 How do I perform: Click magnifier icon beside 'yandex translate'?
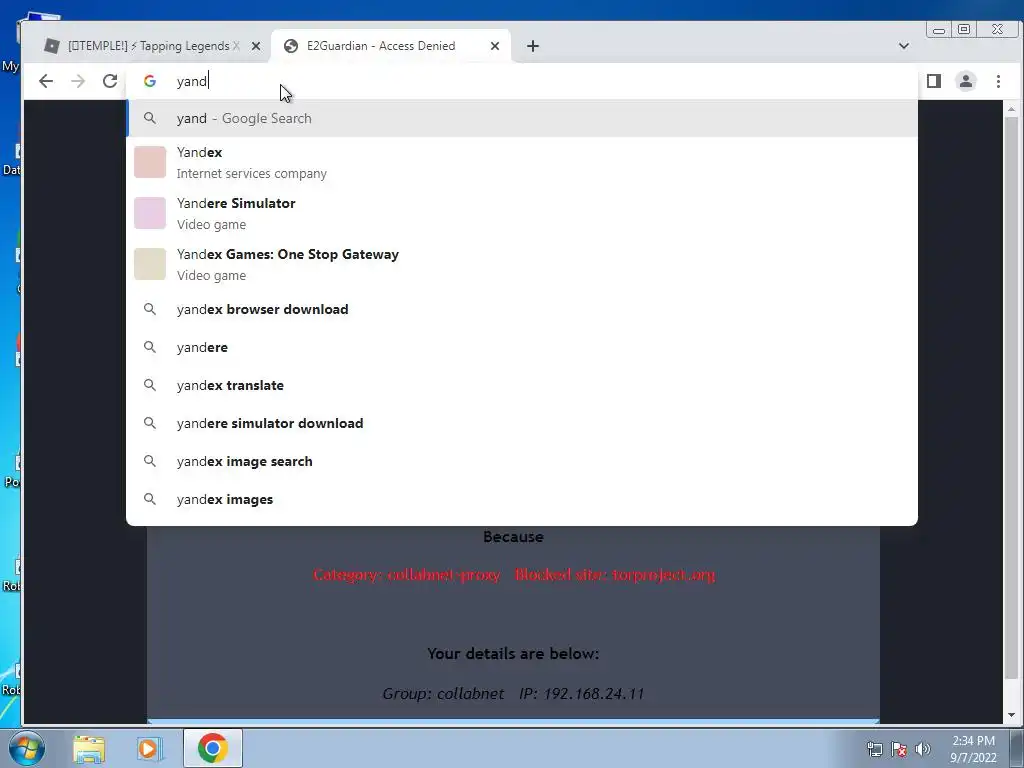[150, 385]
